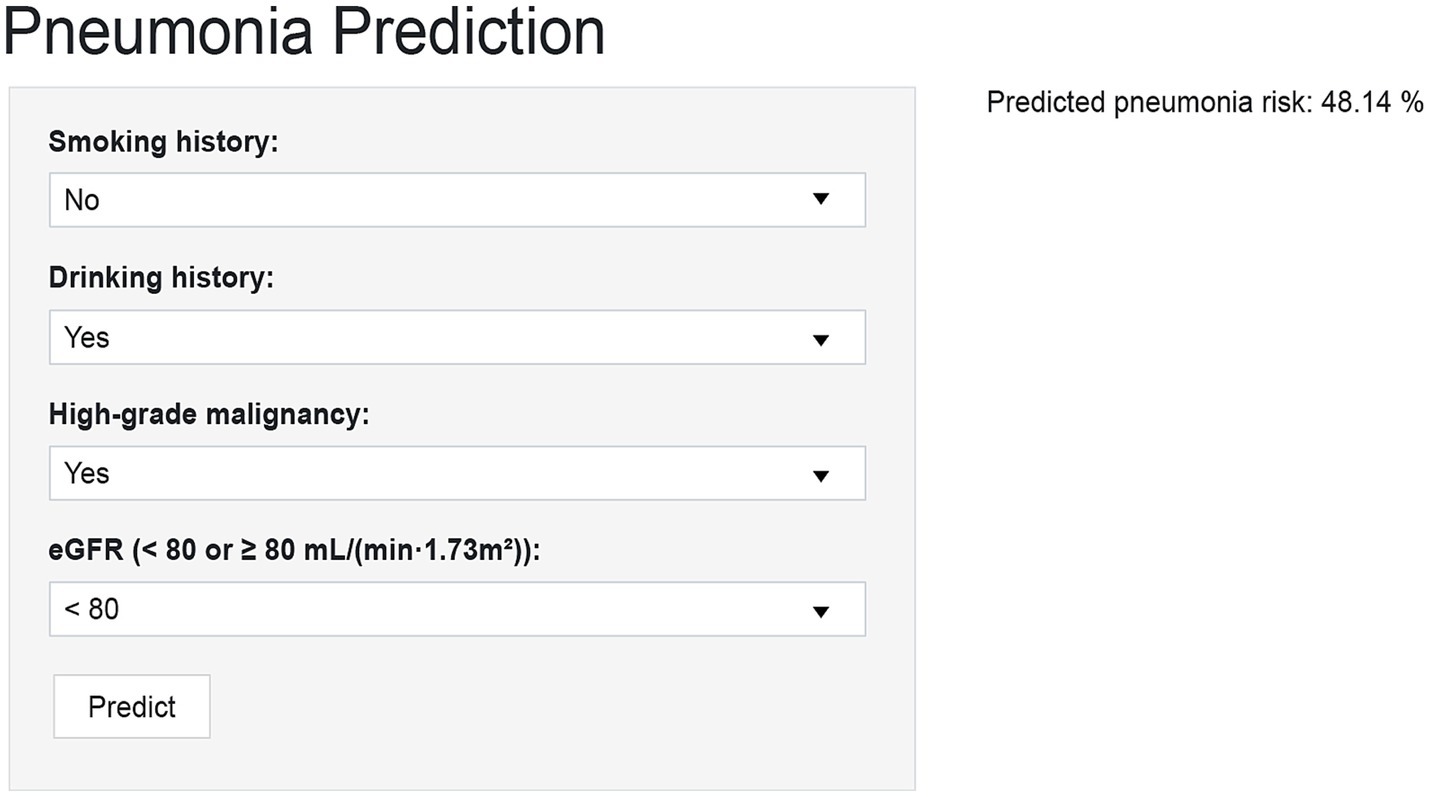Image resolution: width=1430 pixels, height=797 pixels.
Task: Click the "Pneumonia Prediction" page title
Action: click(x=304, y=32)
